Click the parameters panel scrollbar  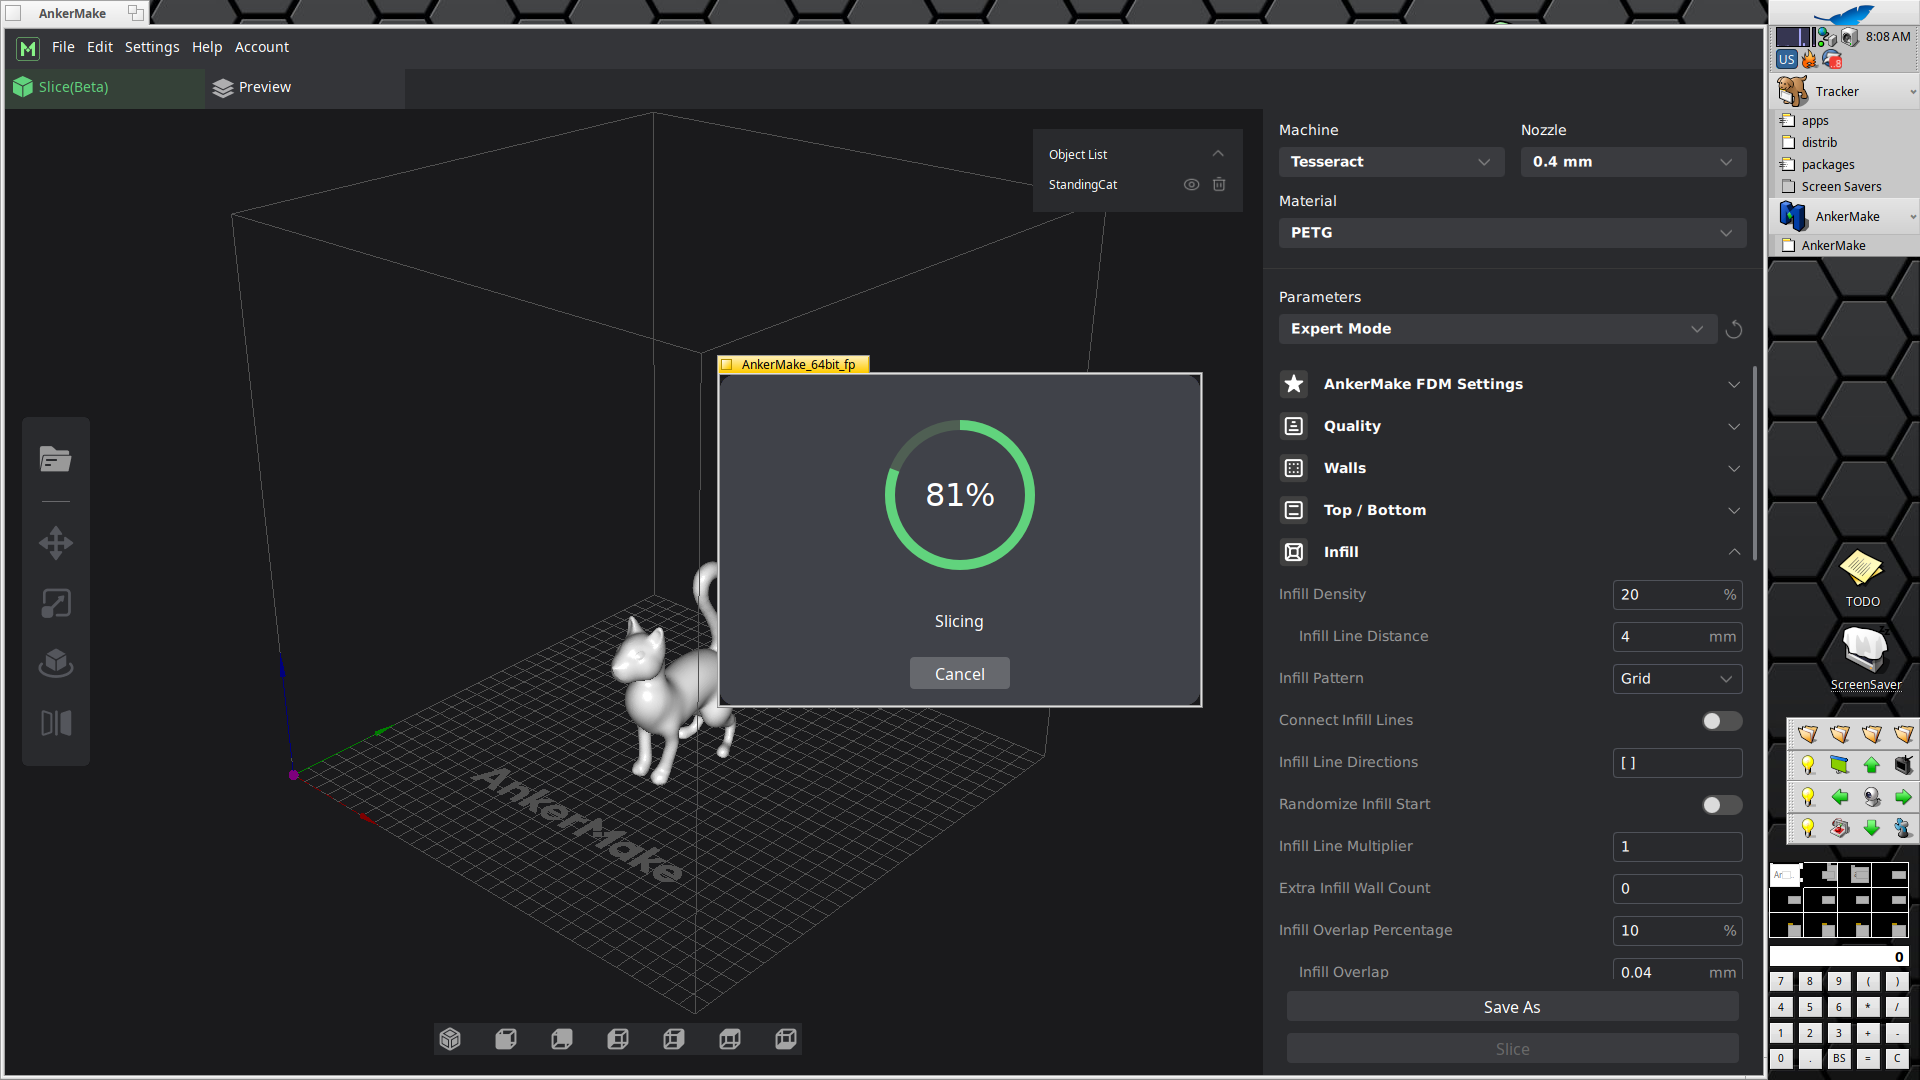click(1755, 460)
